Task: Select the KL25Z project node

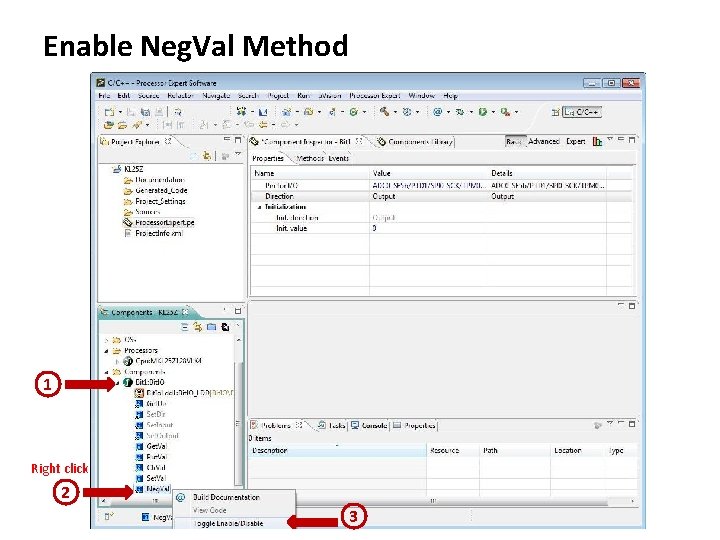Action: click(x=133, y=169)
